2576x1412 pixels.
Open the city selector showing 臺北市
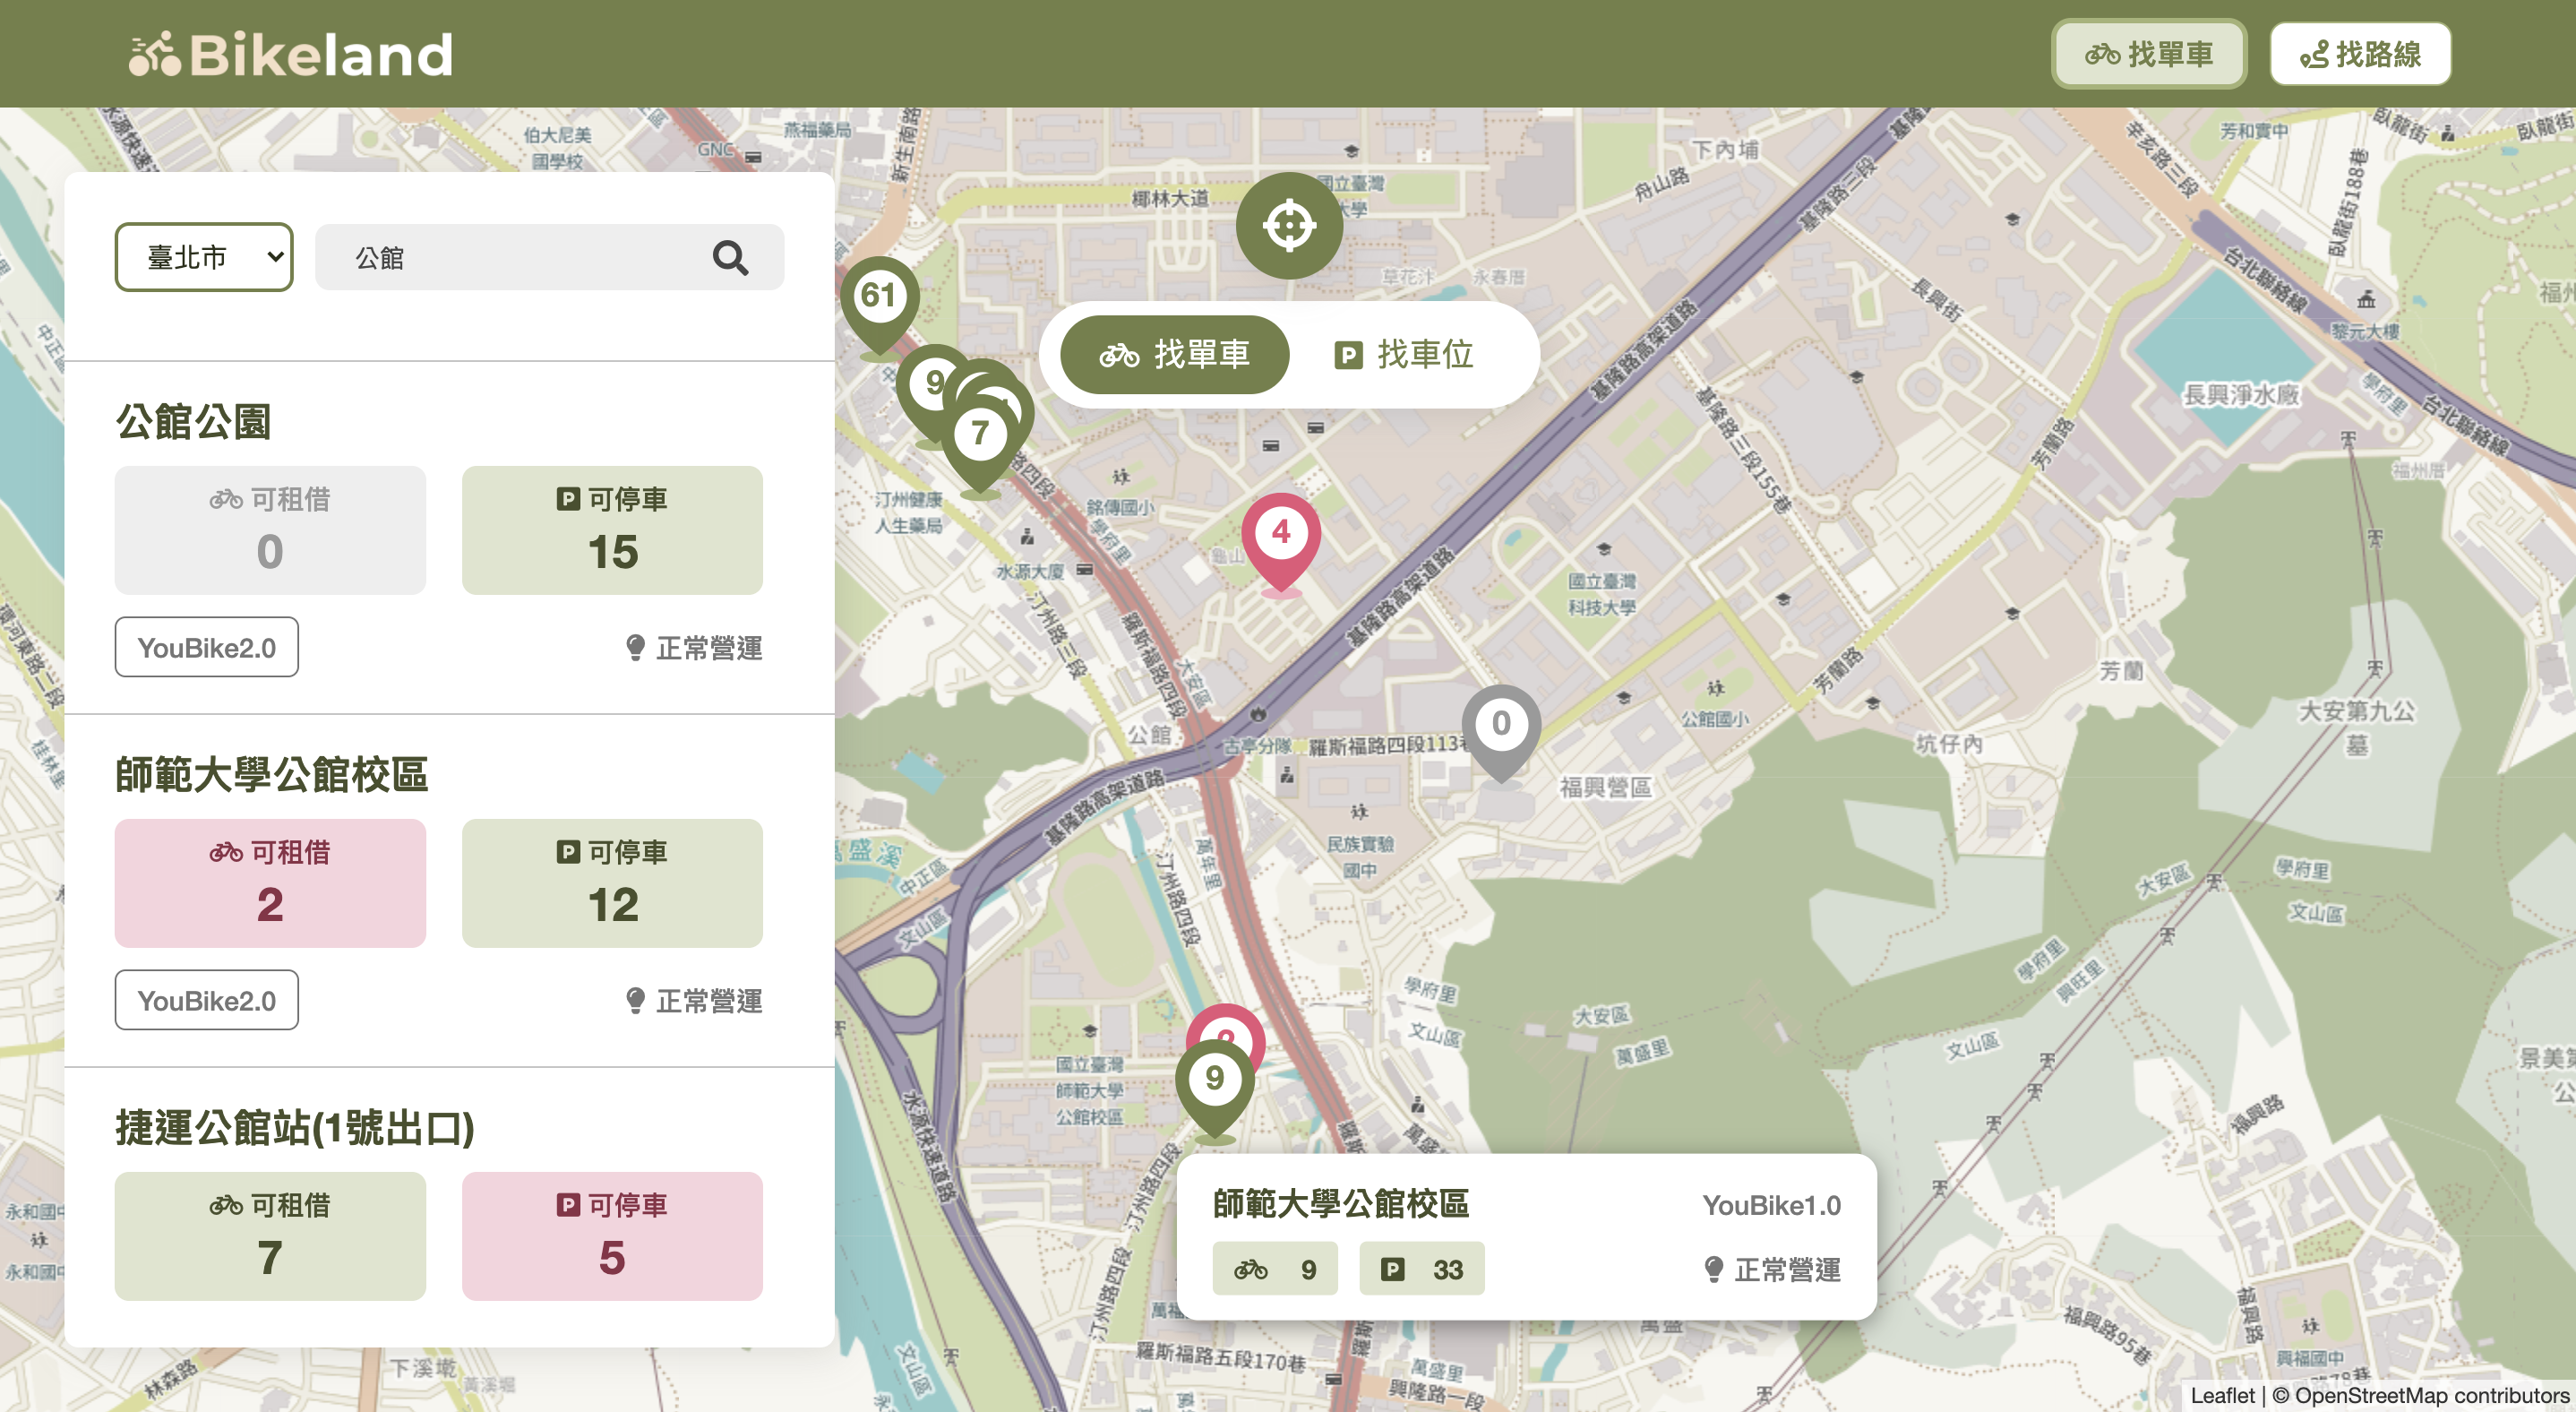pyautogui.click(x=204, y=256)
